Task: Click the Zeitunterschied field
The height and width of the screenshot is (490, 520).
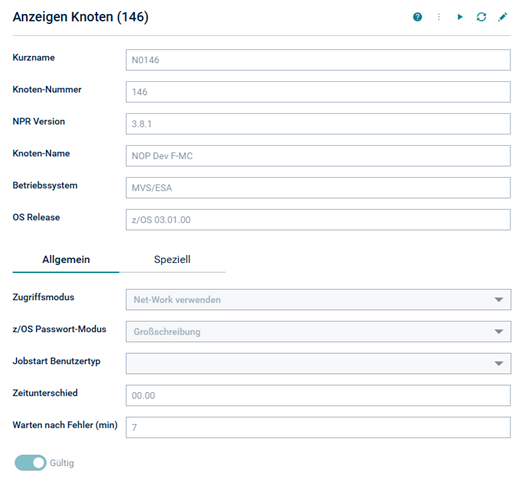Action: coord(318,396)
